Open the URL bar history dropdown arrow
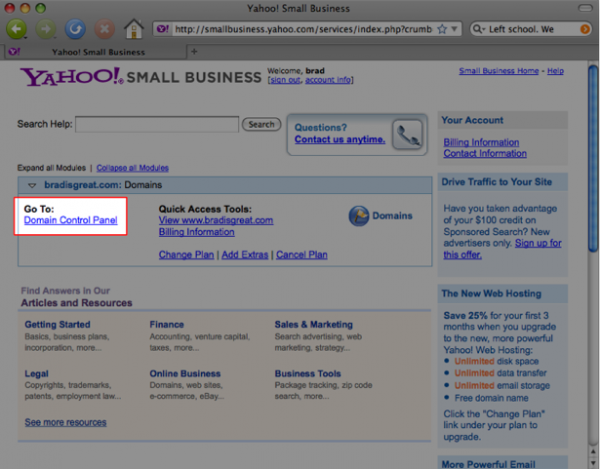This screenshot has height=469, width=600. [456, 29]
